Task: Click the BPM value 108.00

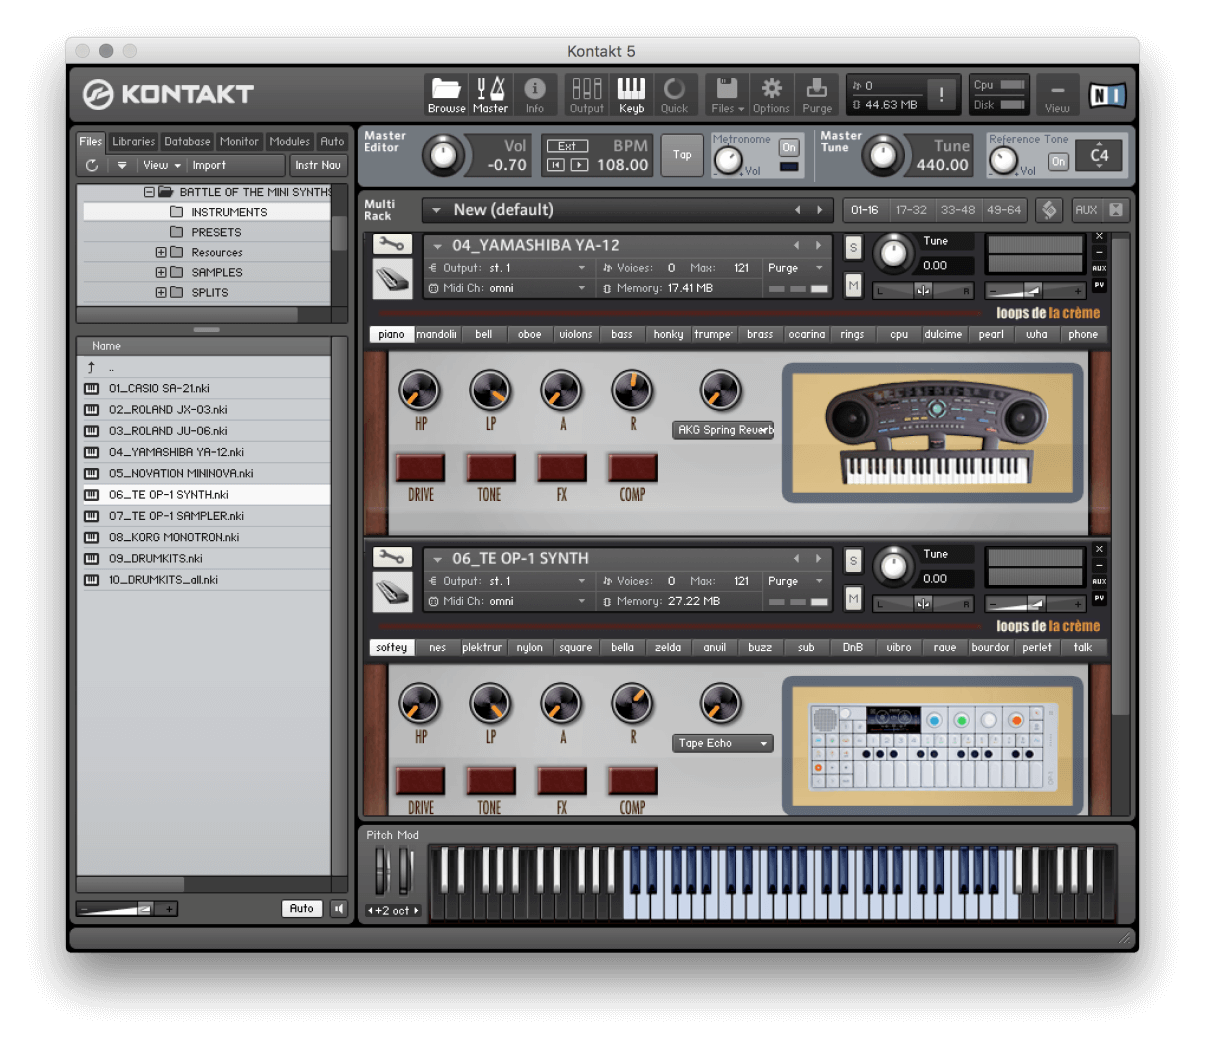Action: click(623, 165)
